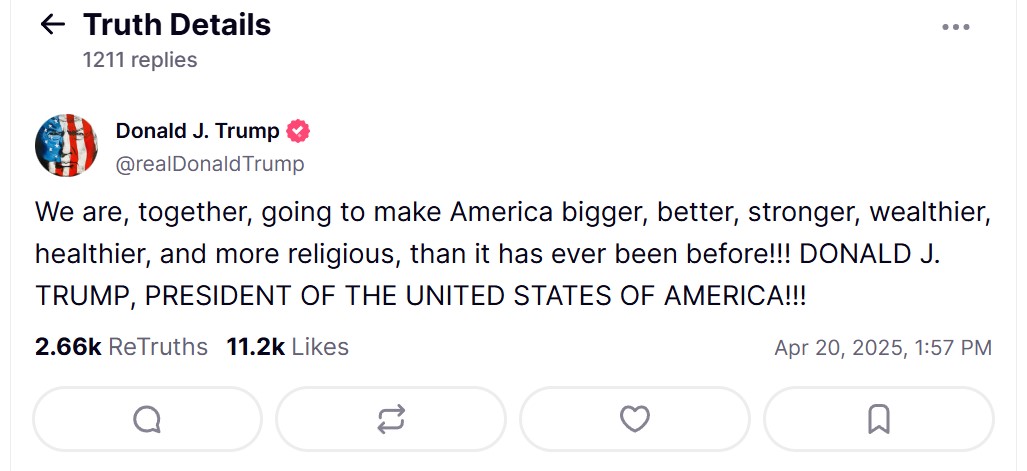Click the Apr 20, 2025 timestamp
1027x471 pixels.
(x=883, y=348)
